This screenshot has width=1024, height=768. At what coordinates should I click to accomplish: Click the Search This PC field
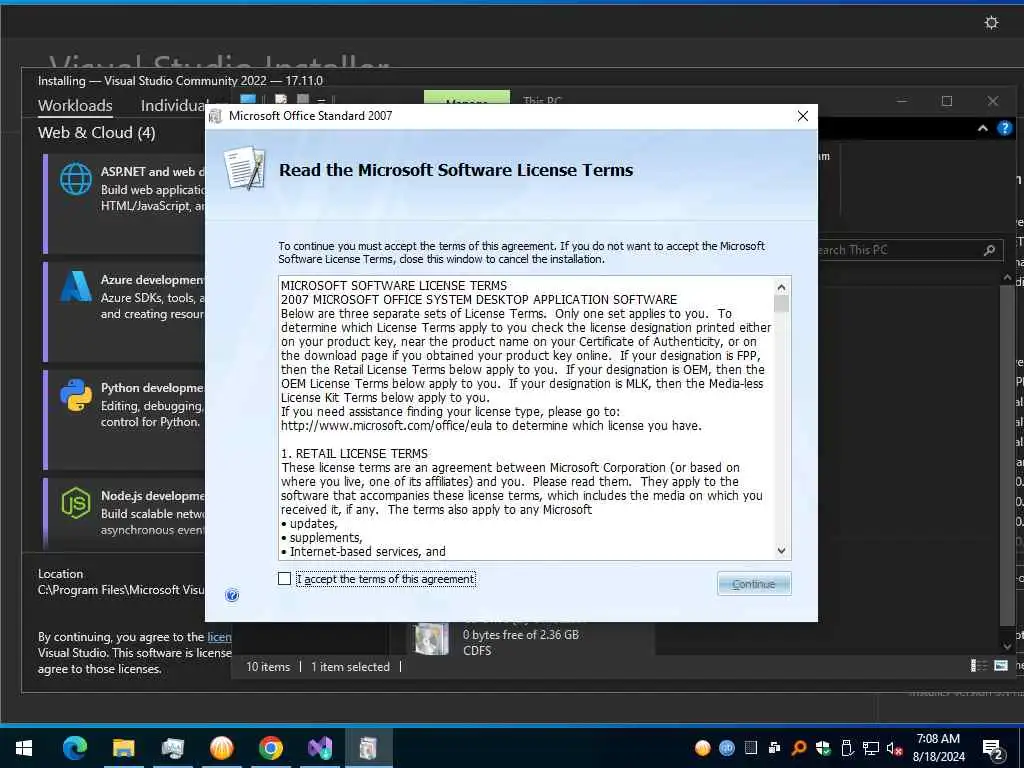[909, 249]
